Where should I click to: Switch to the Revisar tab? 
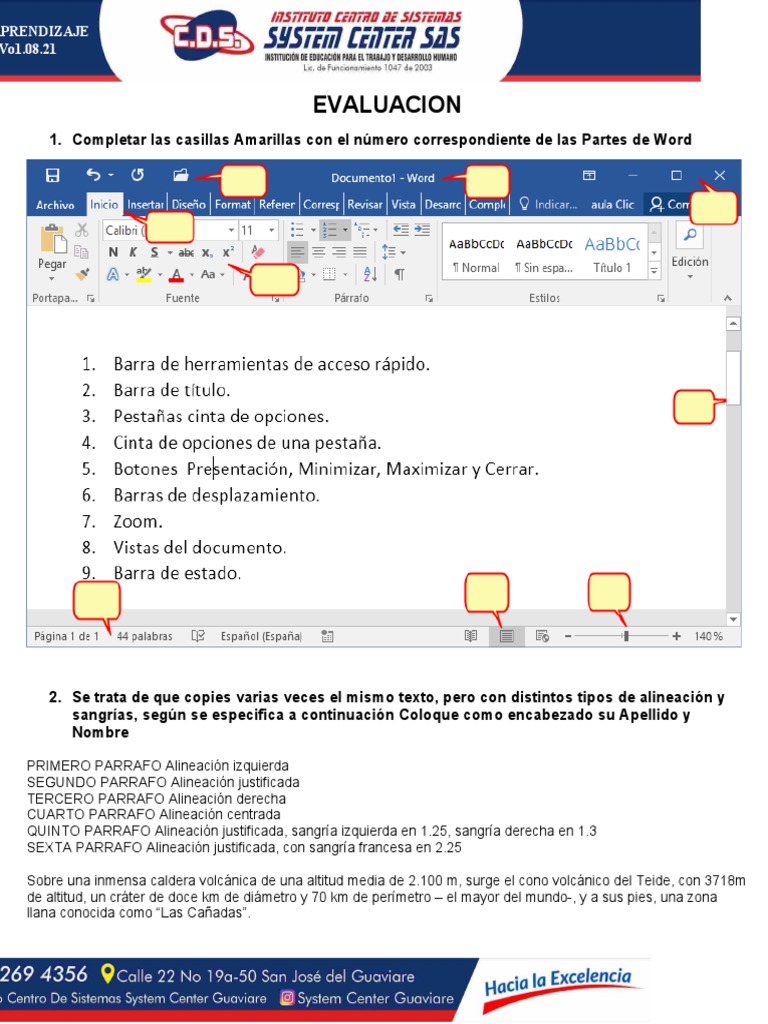click(x=364, y=204)
